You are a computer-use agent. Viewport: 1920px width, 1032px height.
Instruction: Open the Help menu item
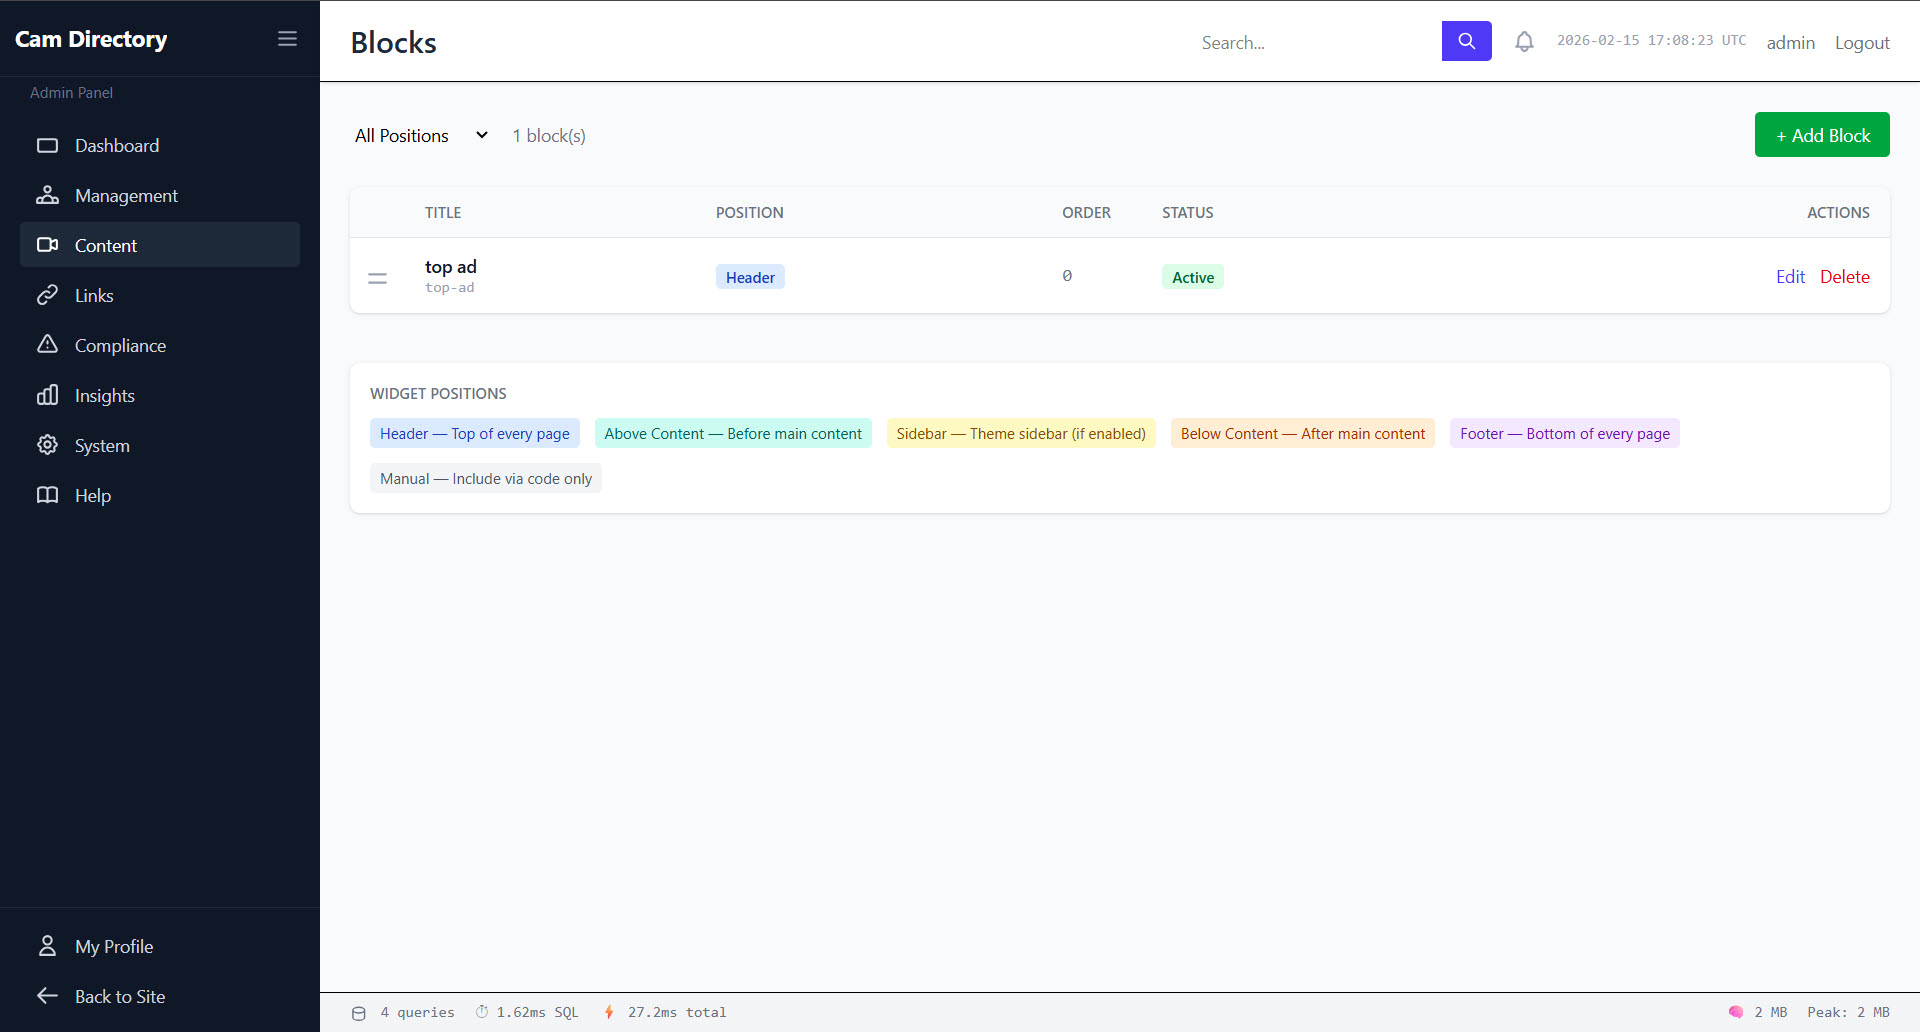pyautogui.click(x=93, y=496)
